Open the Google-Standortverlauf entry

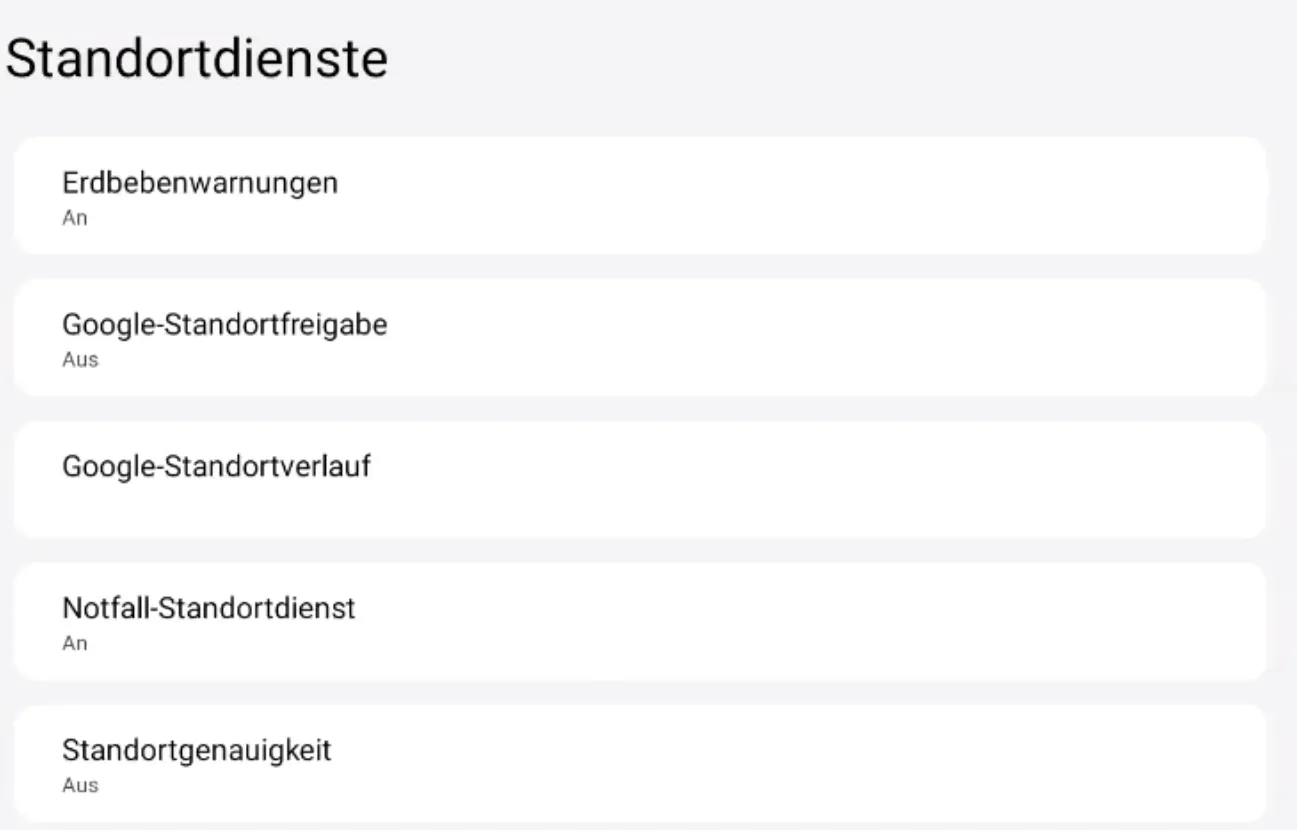pyautogui.click(x=640, y=480)
